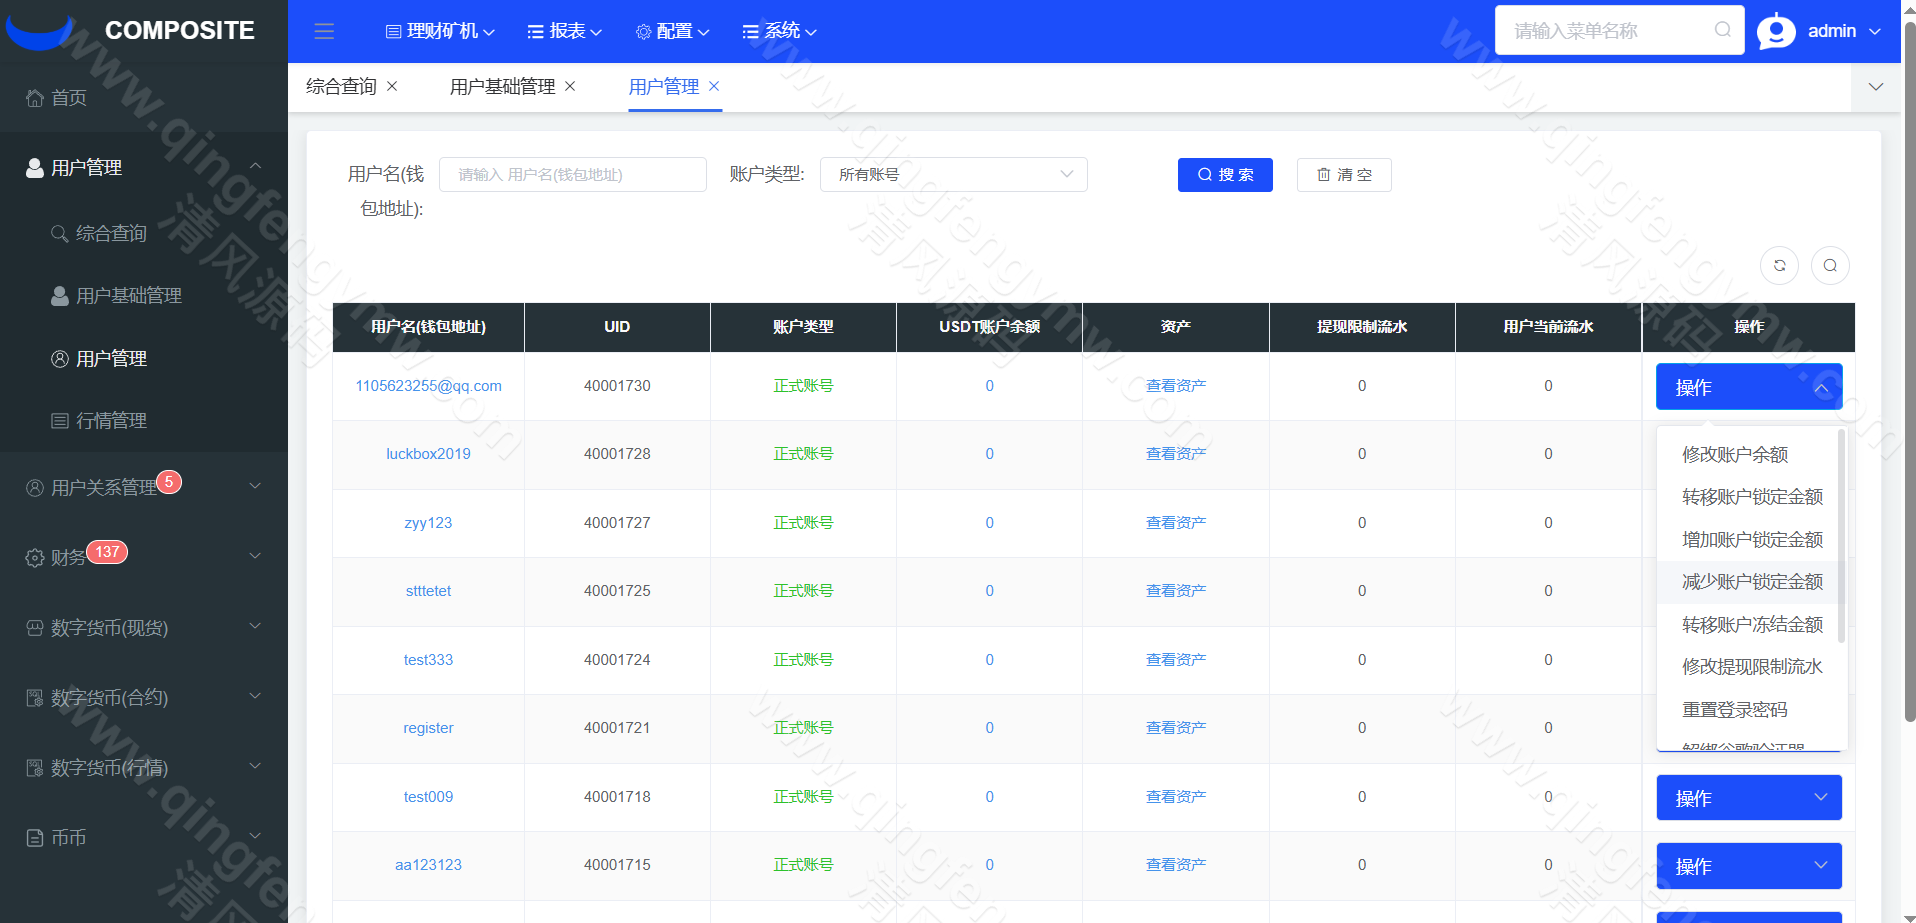
Task: Click the search icon above the table
Action: tap(1831, 265)
